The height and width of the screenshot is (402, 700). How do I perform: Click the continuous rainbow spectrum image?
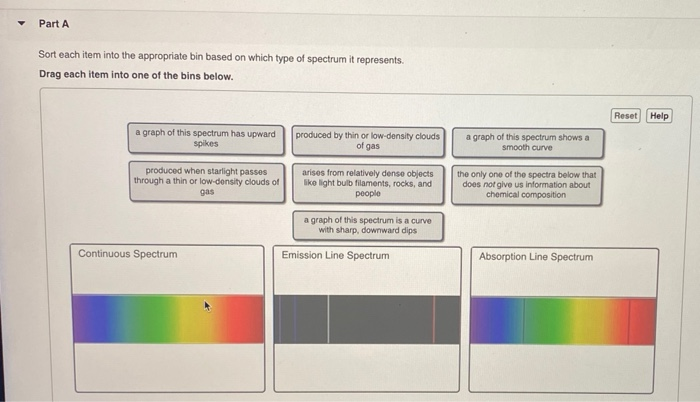tap(168, 319)
